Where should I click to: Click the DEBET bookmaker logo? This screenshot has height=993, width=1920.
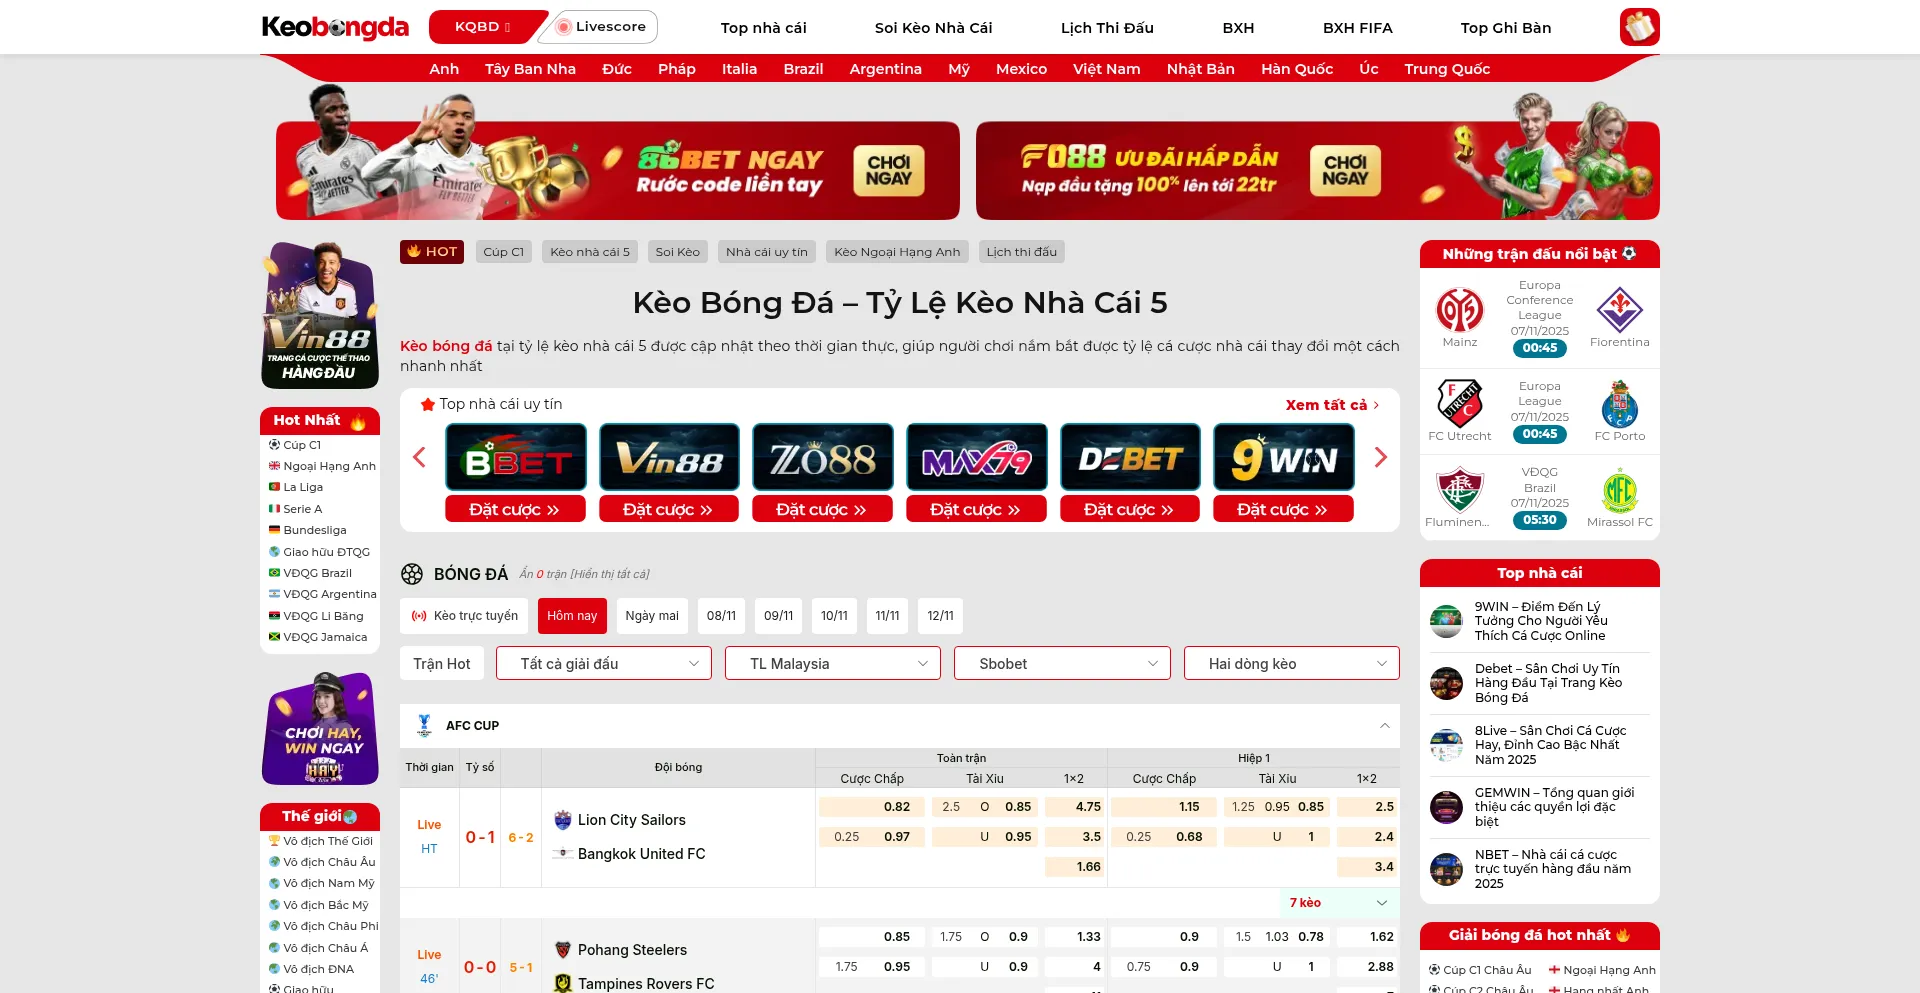click(1130, 457)
